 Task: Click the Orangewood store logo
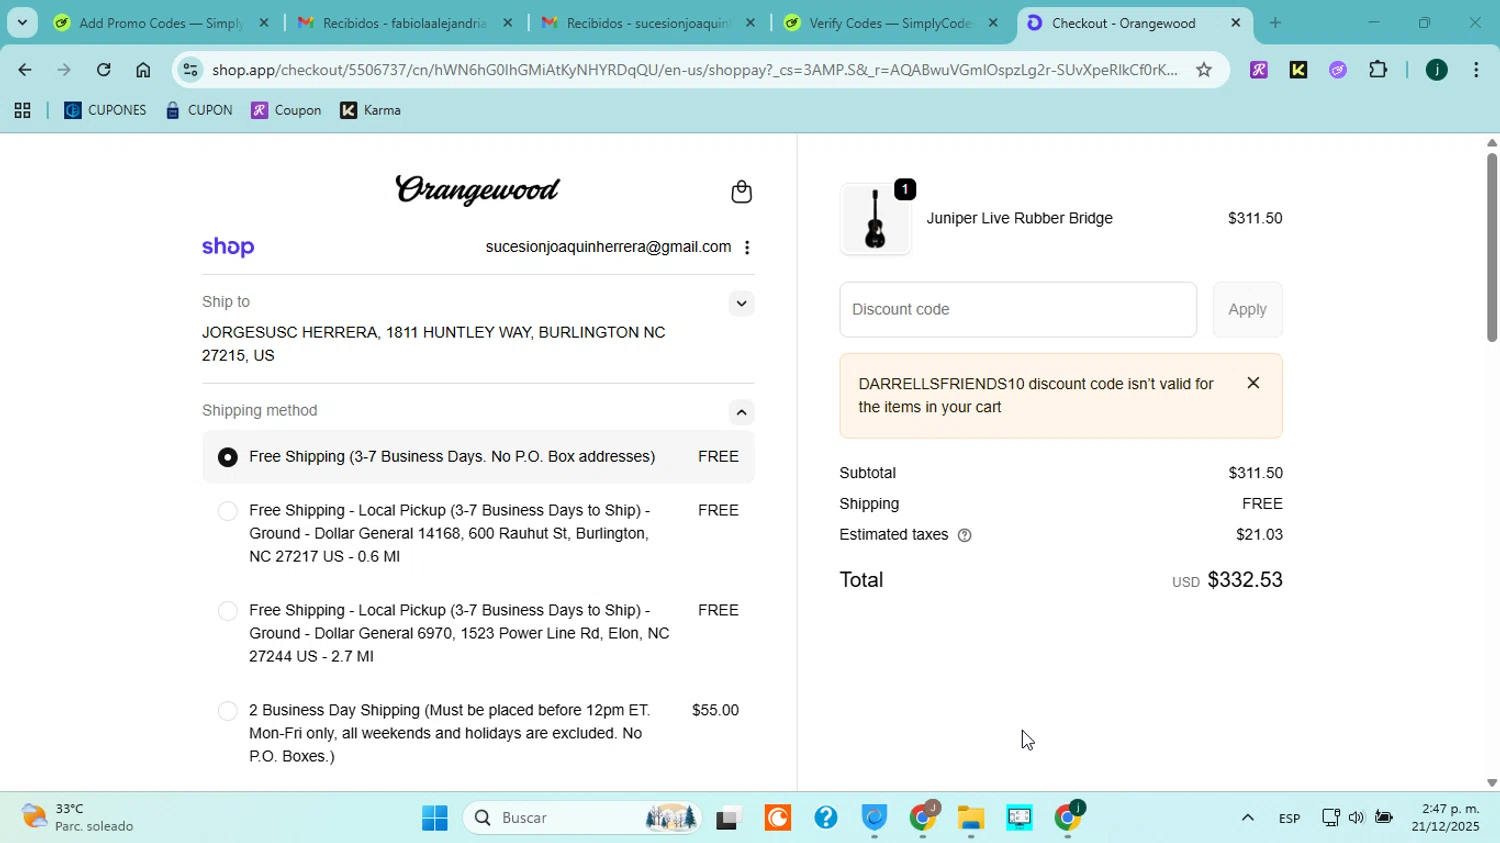point(477,190)
